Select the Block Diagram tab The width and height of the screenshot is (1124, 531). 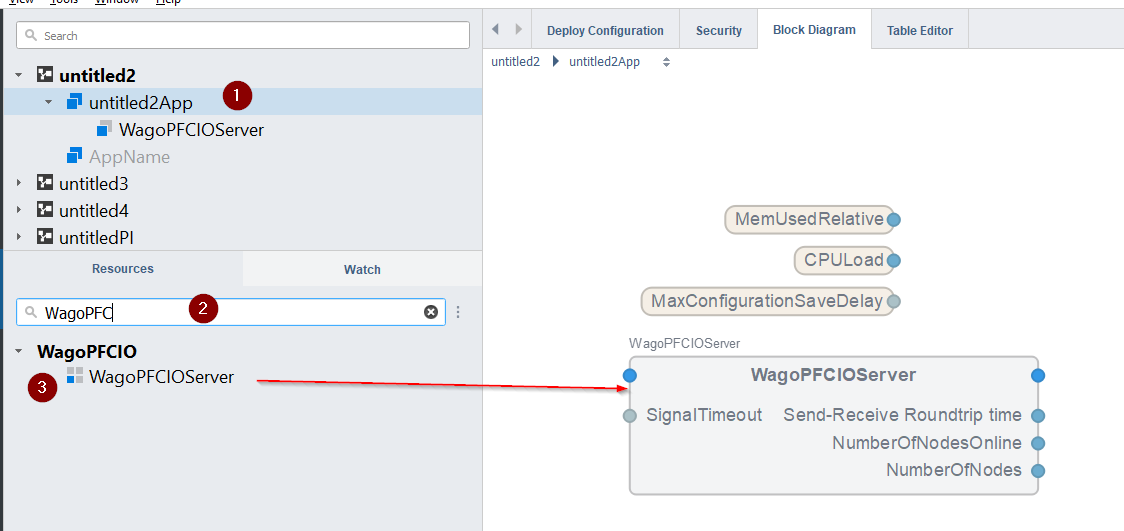814,29
